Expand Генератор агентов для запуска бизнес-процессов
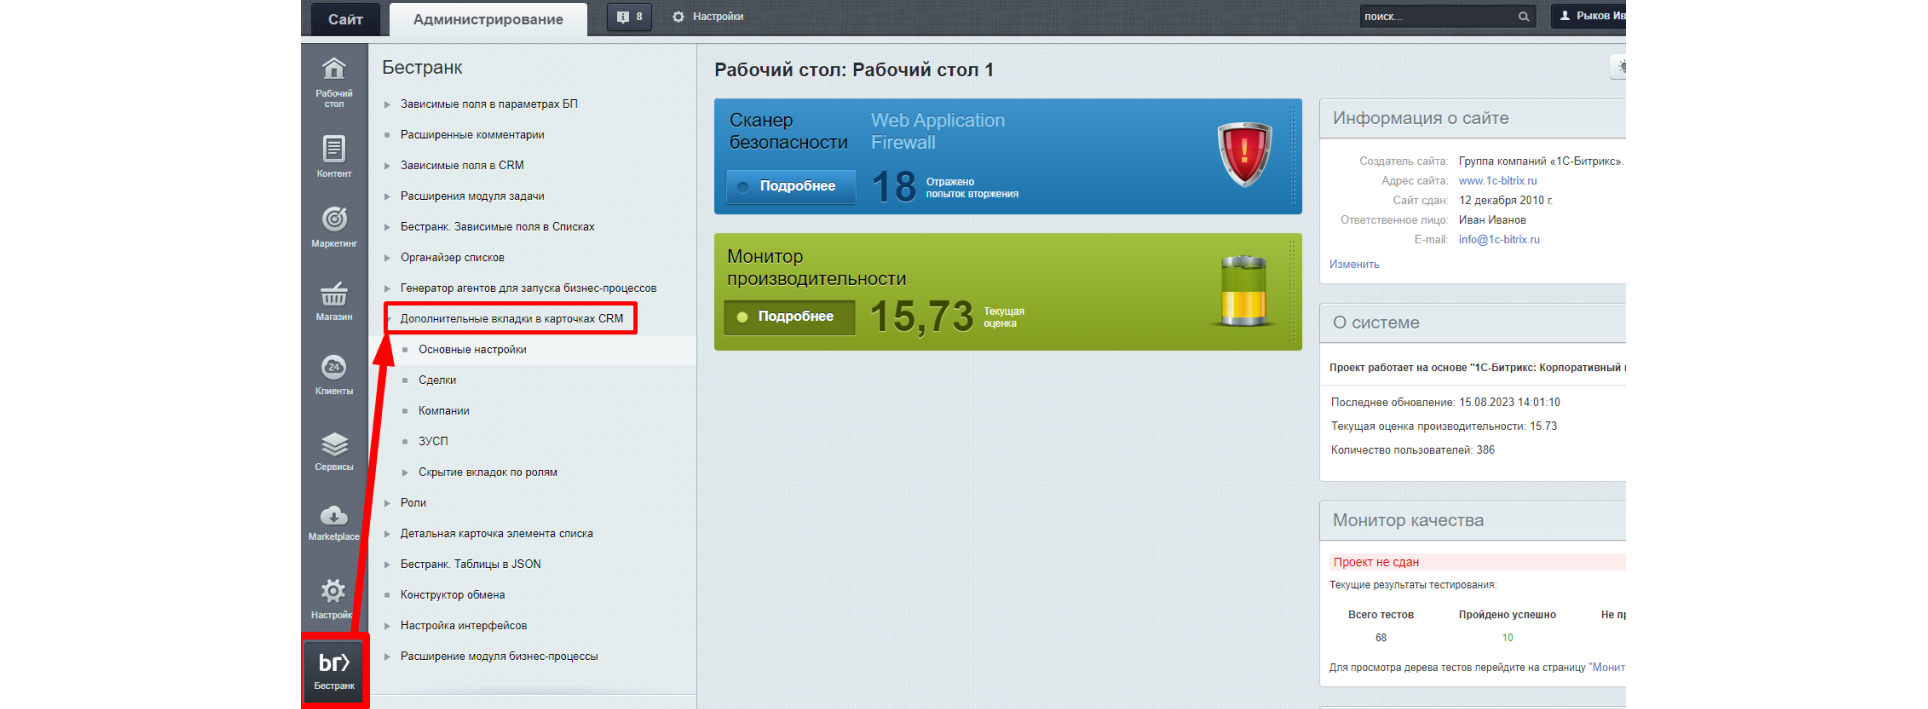The image size is (1928, 709). tap(387, 289)
